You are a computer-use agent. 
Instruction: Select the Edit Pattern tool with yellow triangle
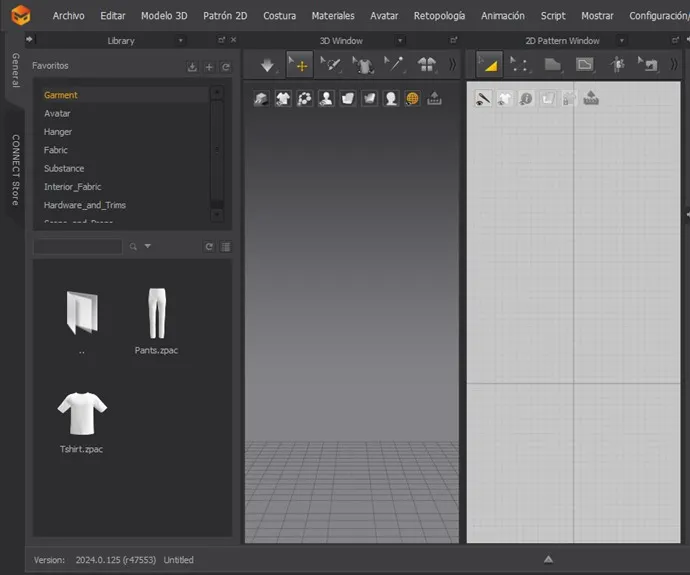coord(489,65)
